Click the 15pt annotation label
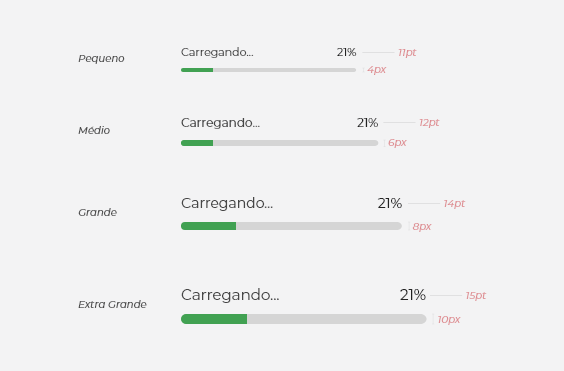Image resolution: width=564 pixels, height=371 pixels. pos(476,296)
